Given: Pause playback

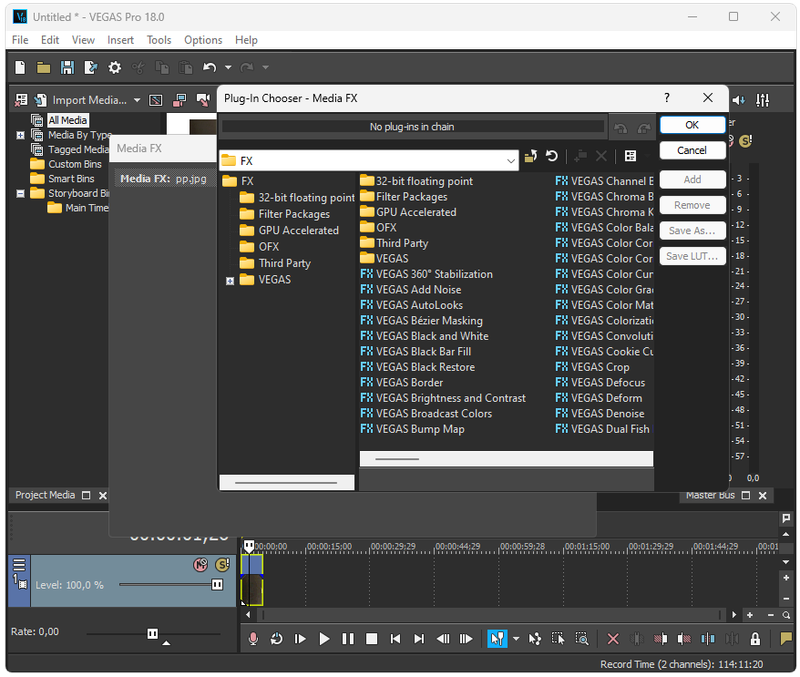Looking at the screenshot, I should pyautogui.click(x=348, y=639).
